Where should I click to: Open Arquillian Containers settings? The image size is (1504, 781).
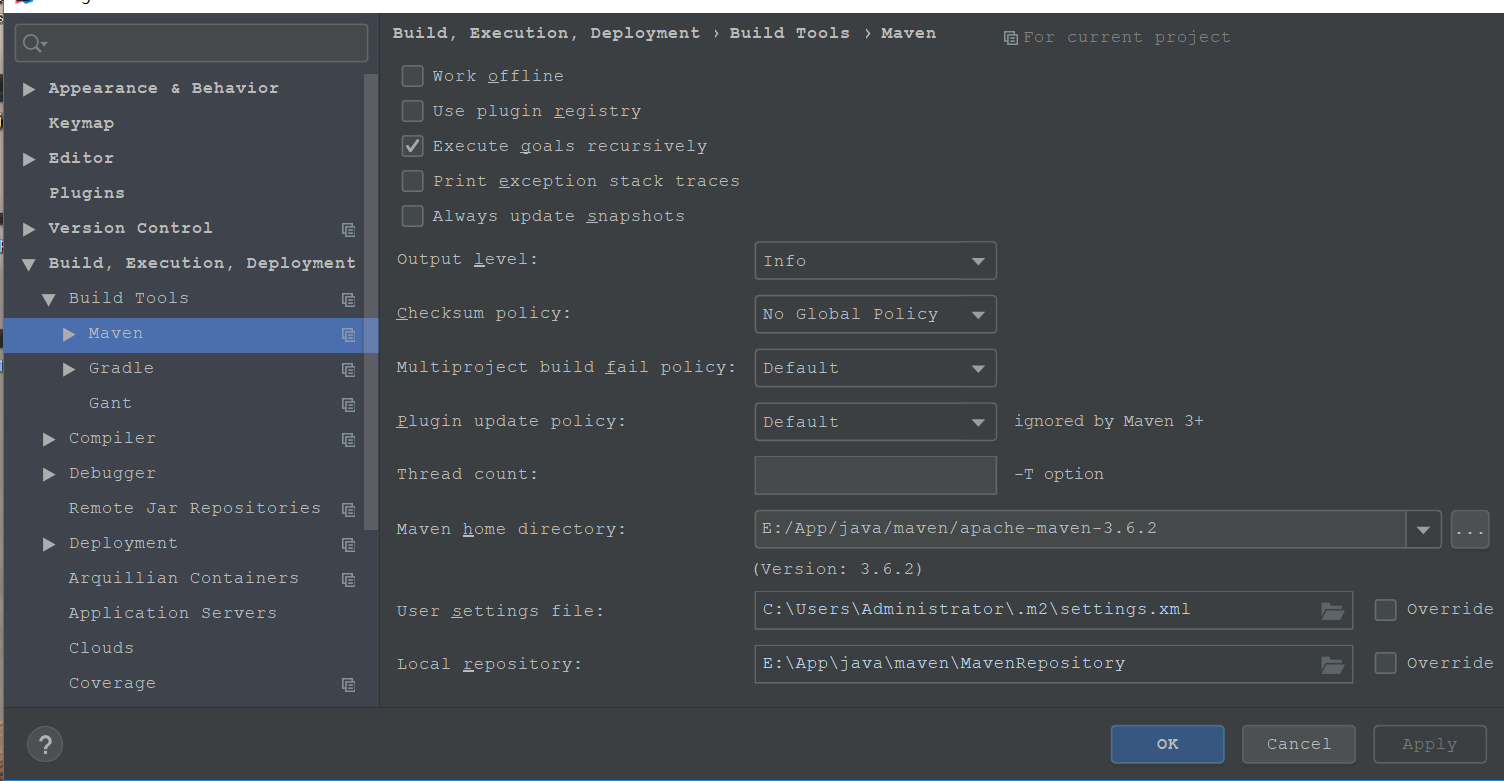[183, 578]
